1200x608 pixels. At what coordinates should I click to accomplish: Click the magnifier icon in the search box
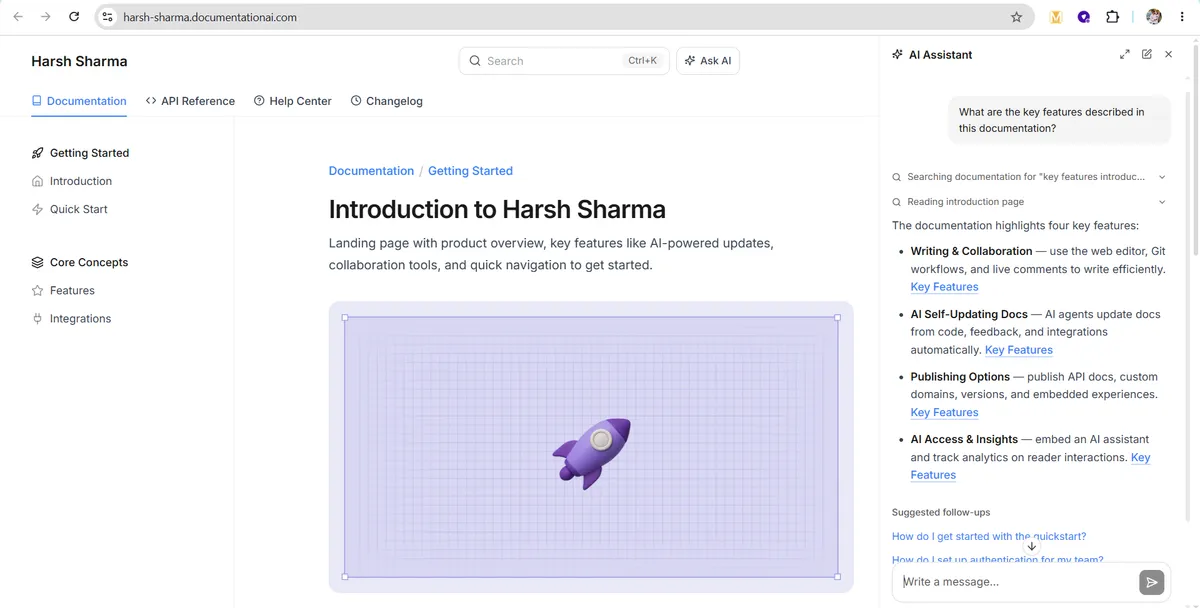475,61
